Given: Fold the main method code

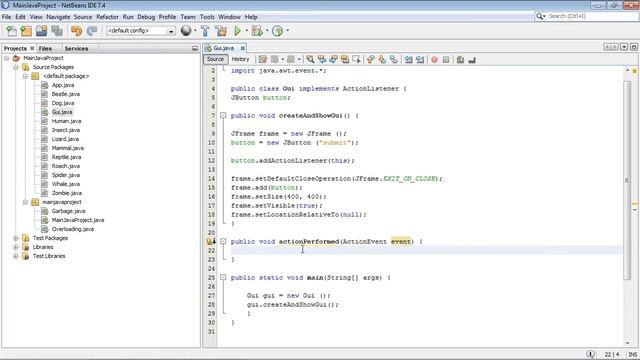Looking at the screenshot, I should [x=223, y=278].
